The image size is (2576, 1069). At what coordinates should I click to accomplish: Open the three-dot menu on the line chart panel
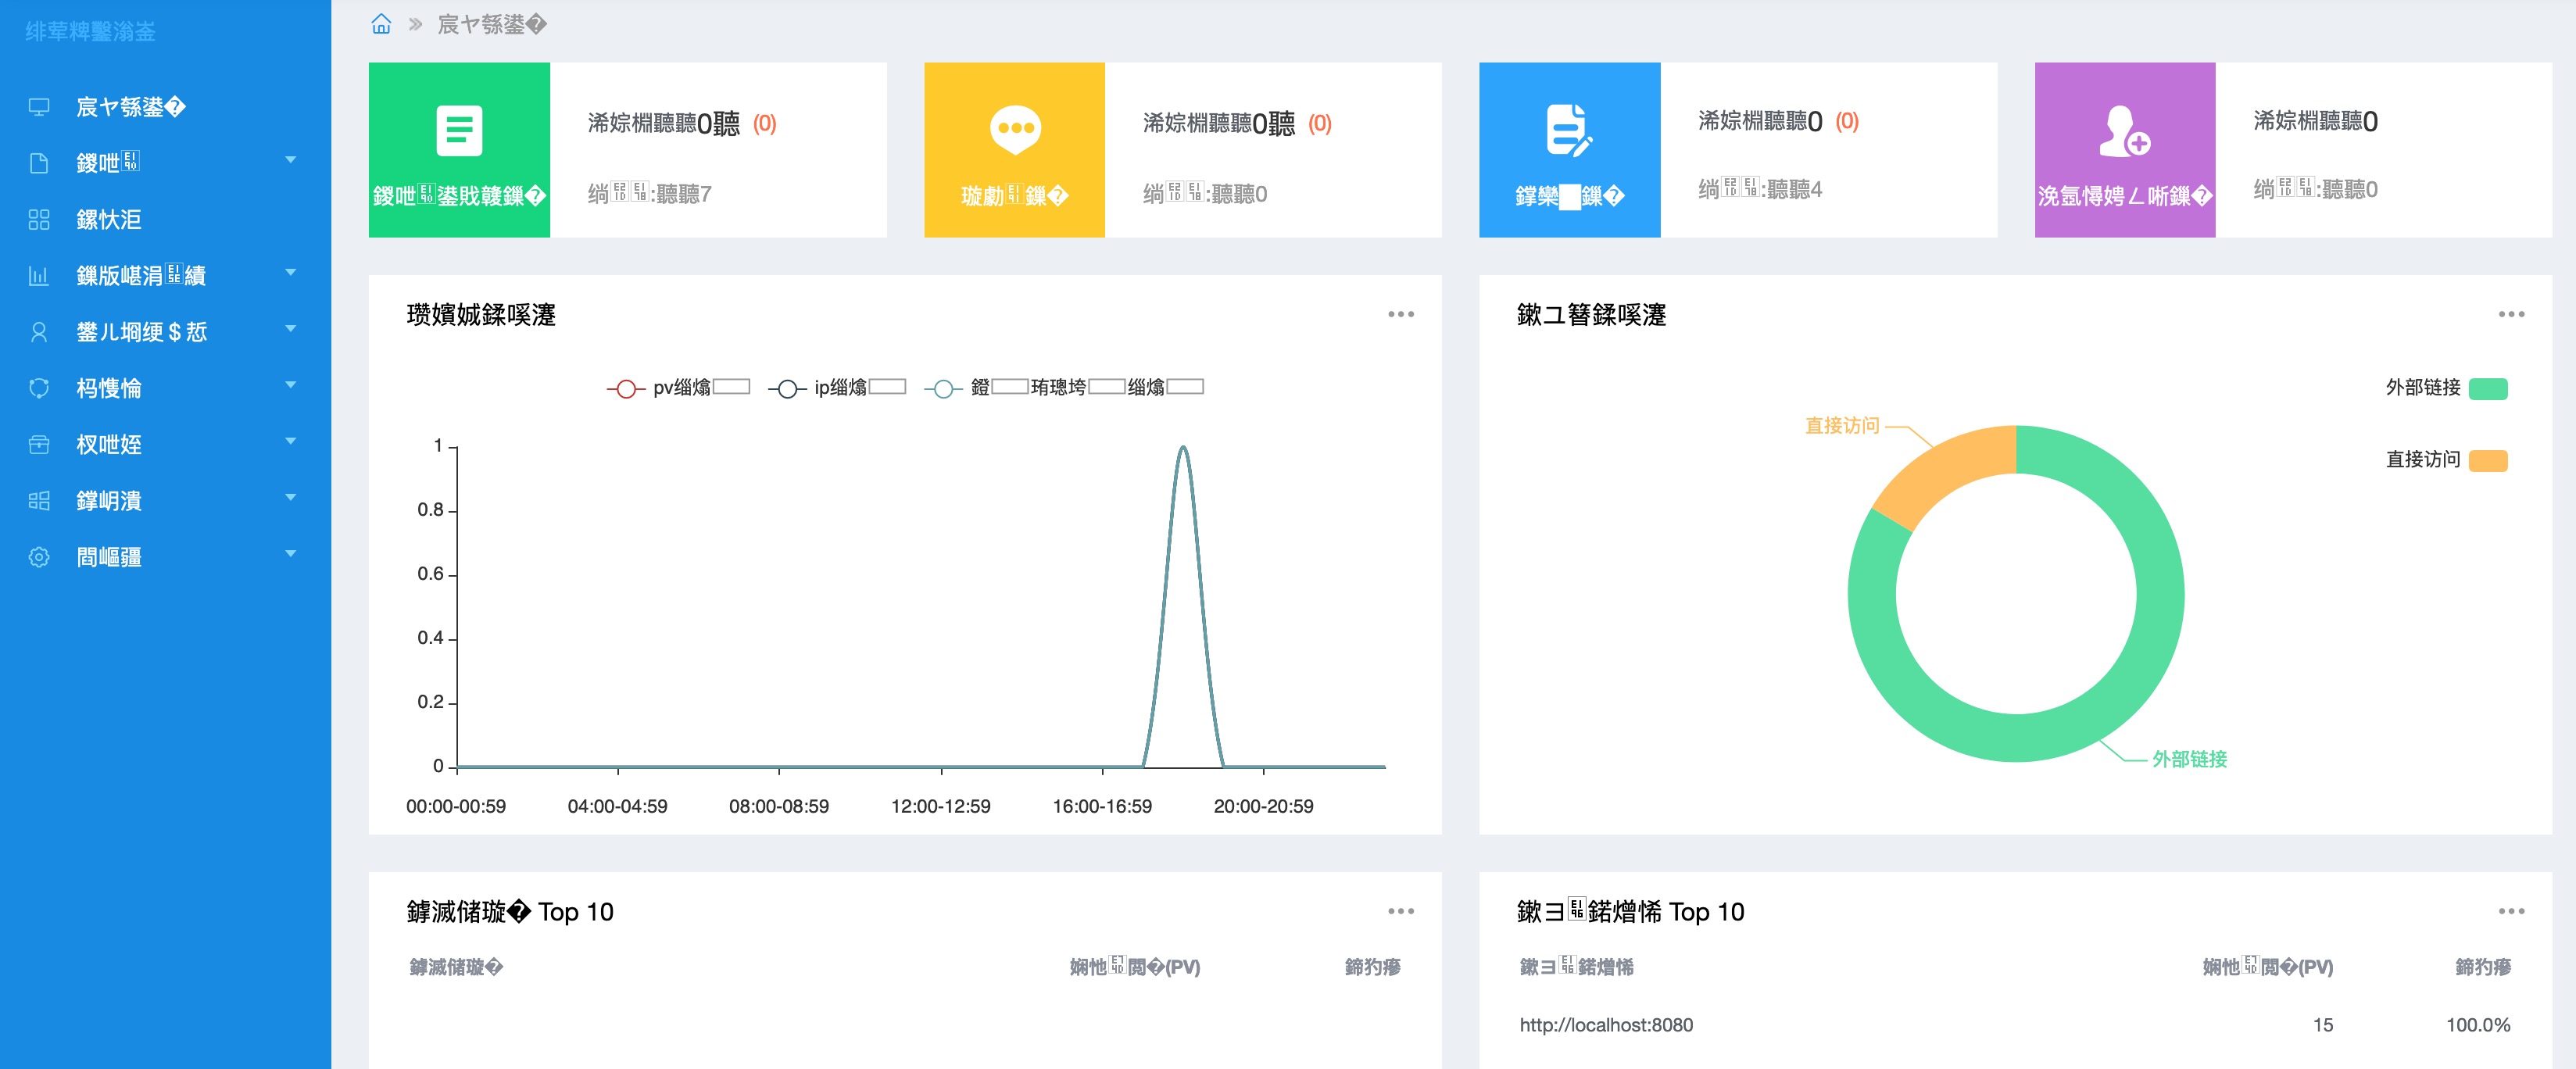[x=1400, y=314]
